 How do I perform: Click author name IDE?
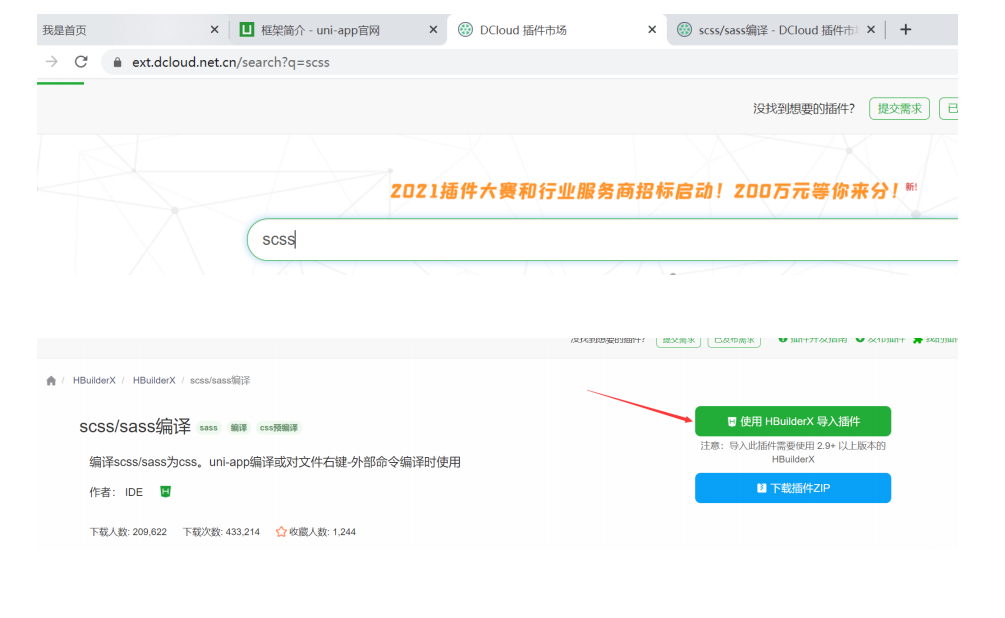134,492
